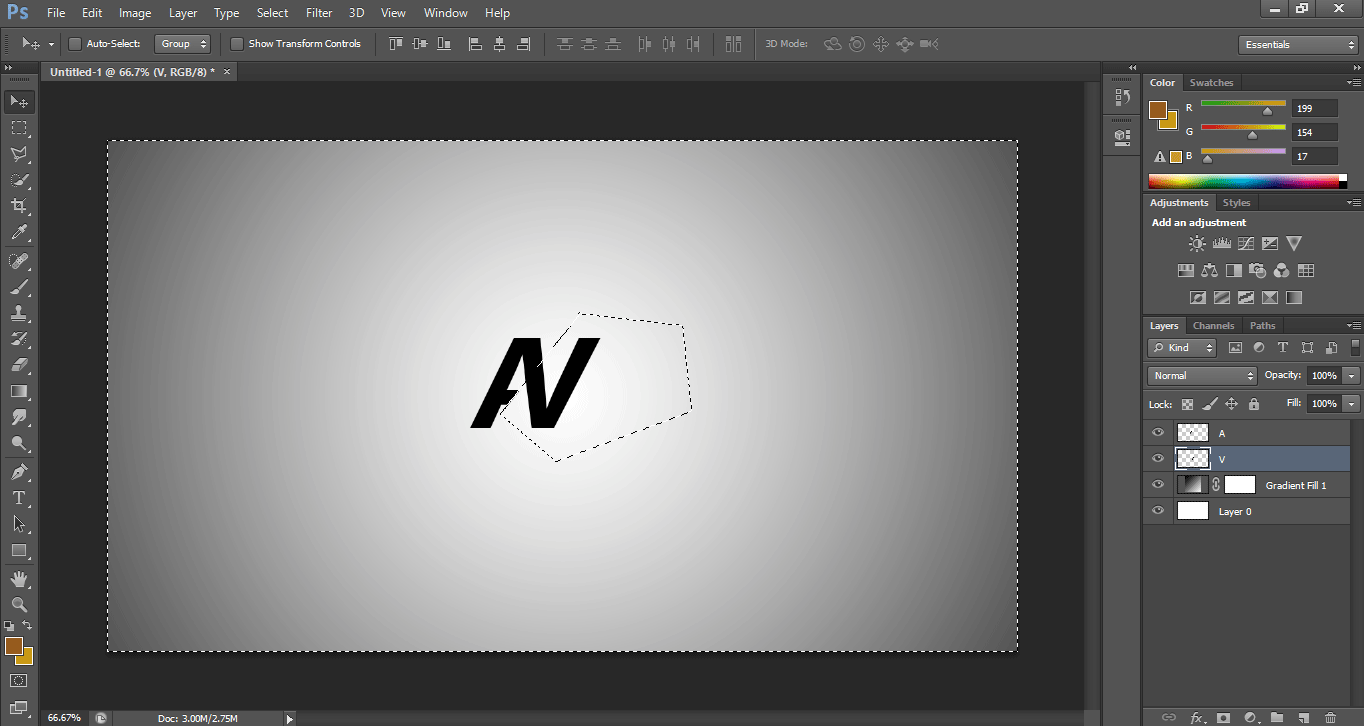Hide the Gradient Fill 1 layer
The image size is (1364, 726).
[x=1157, y=484]
